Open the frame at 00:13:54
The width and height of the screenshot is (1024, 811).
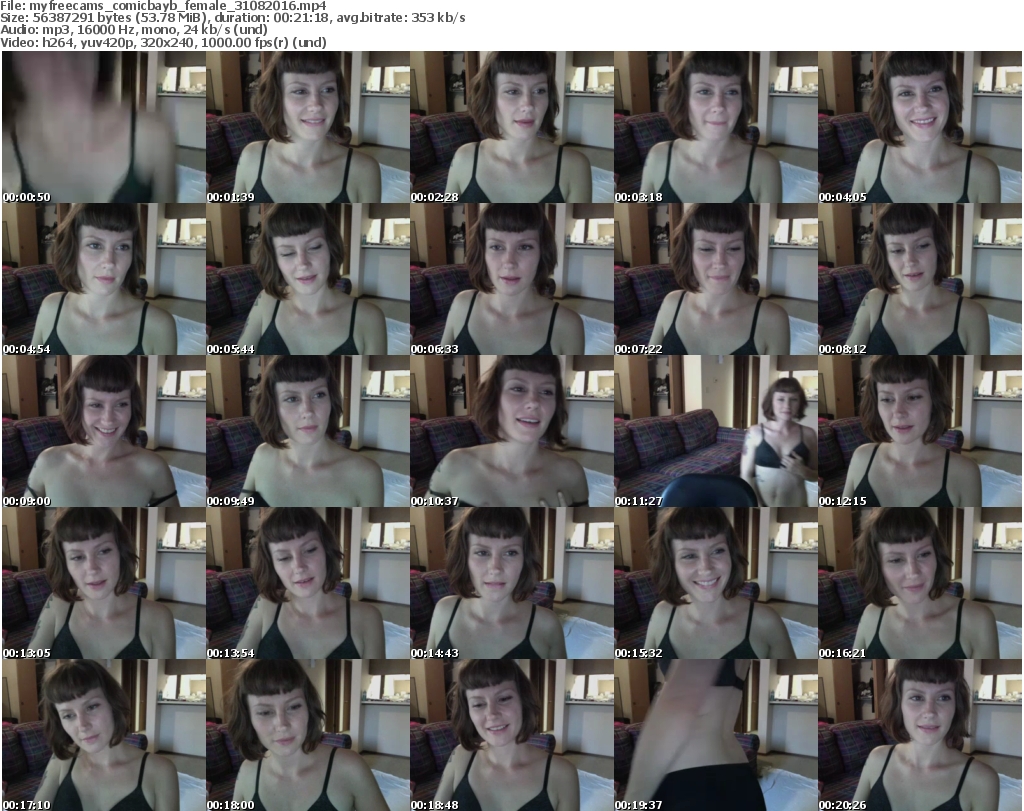click(308, 583)
